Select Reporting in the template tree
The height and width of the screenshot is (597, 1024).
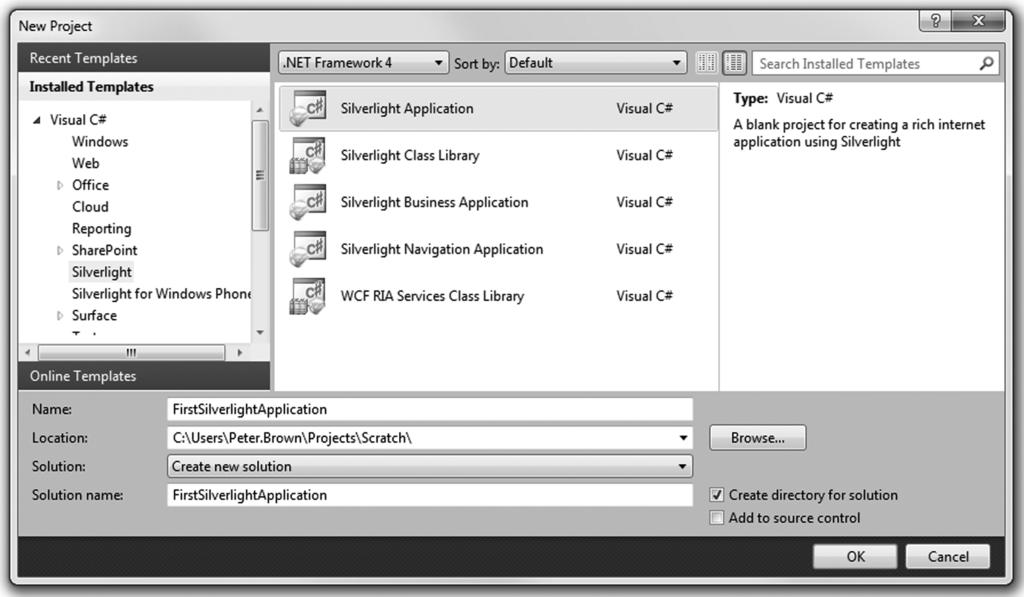pyautogui.click(x=101, y=229)
